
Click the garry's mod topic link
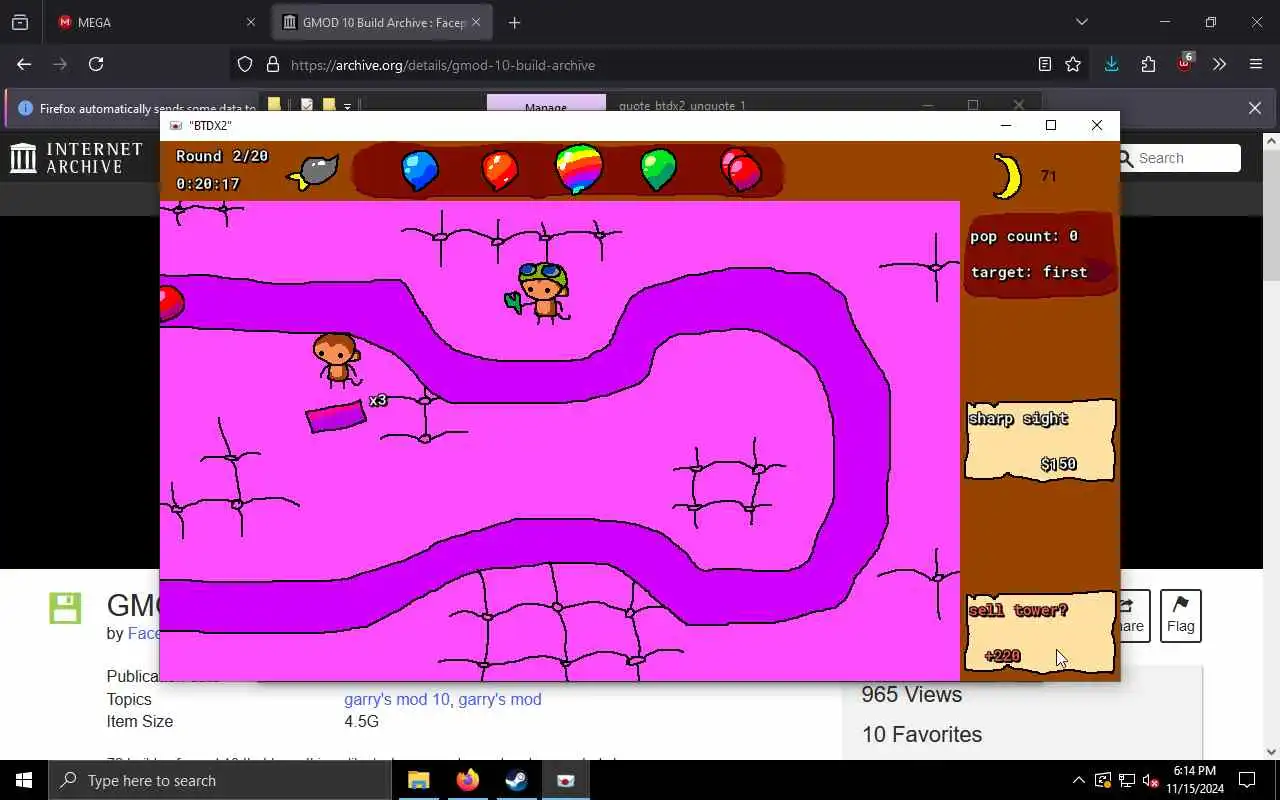click(x=500, y=699)
